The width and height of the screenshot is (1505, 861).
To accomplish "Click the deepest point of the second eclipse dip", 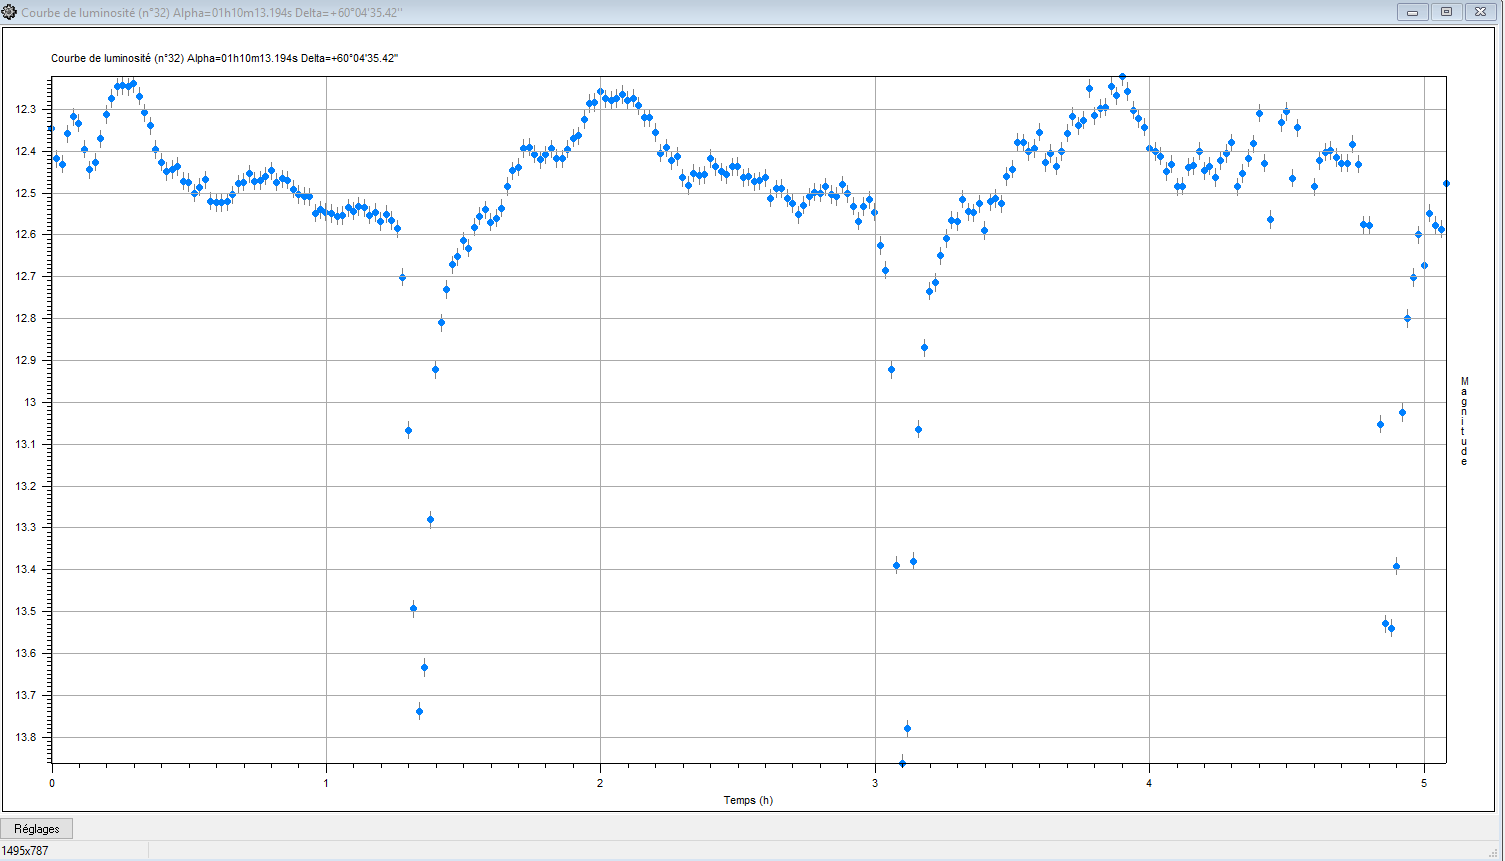I will 902,764.
